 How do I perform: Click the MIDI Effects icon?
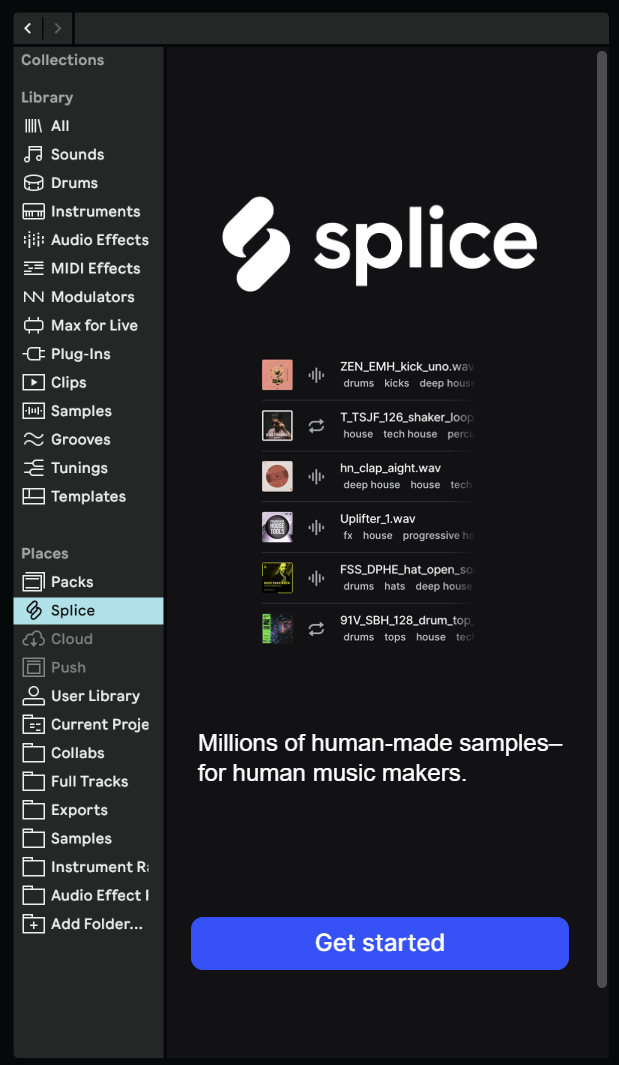pos(34,269)
